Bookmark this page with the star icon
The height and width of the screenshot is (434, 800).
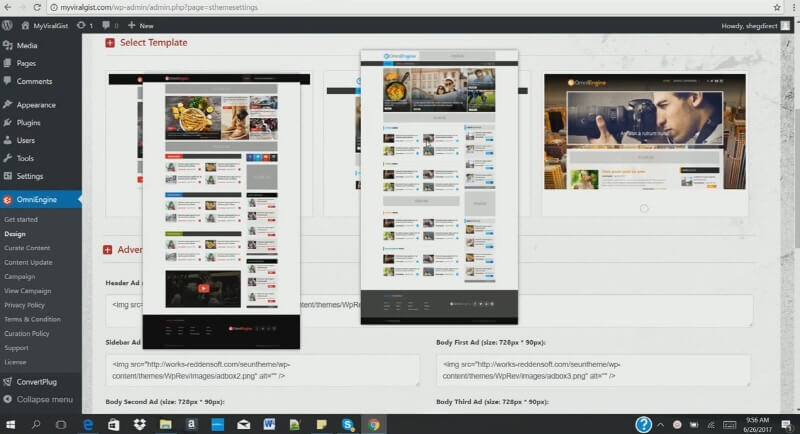pos(777,7)
